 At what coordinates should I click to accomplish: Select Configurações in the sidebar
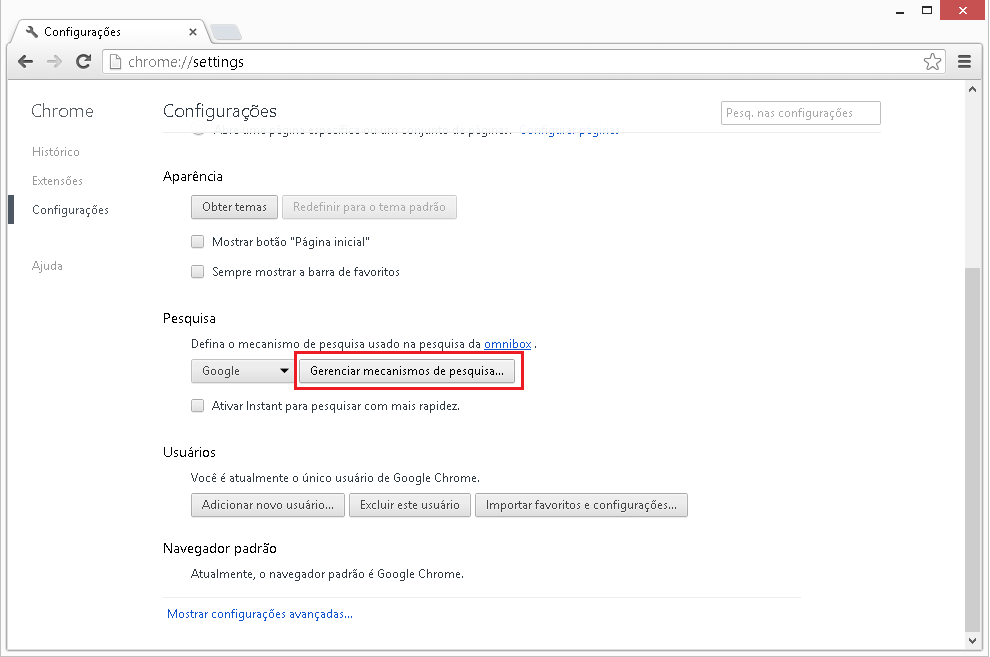tap(70, 210)
